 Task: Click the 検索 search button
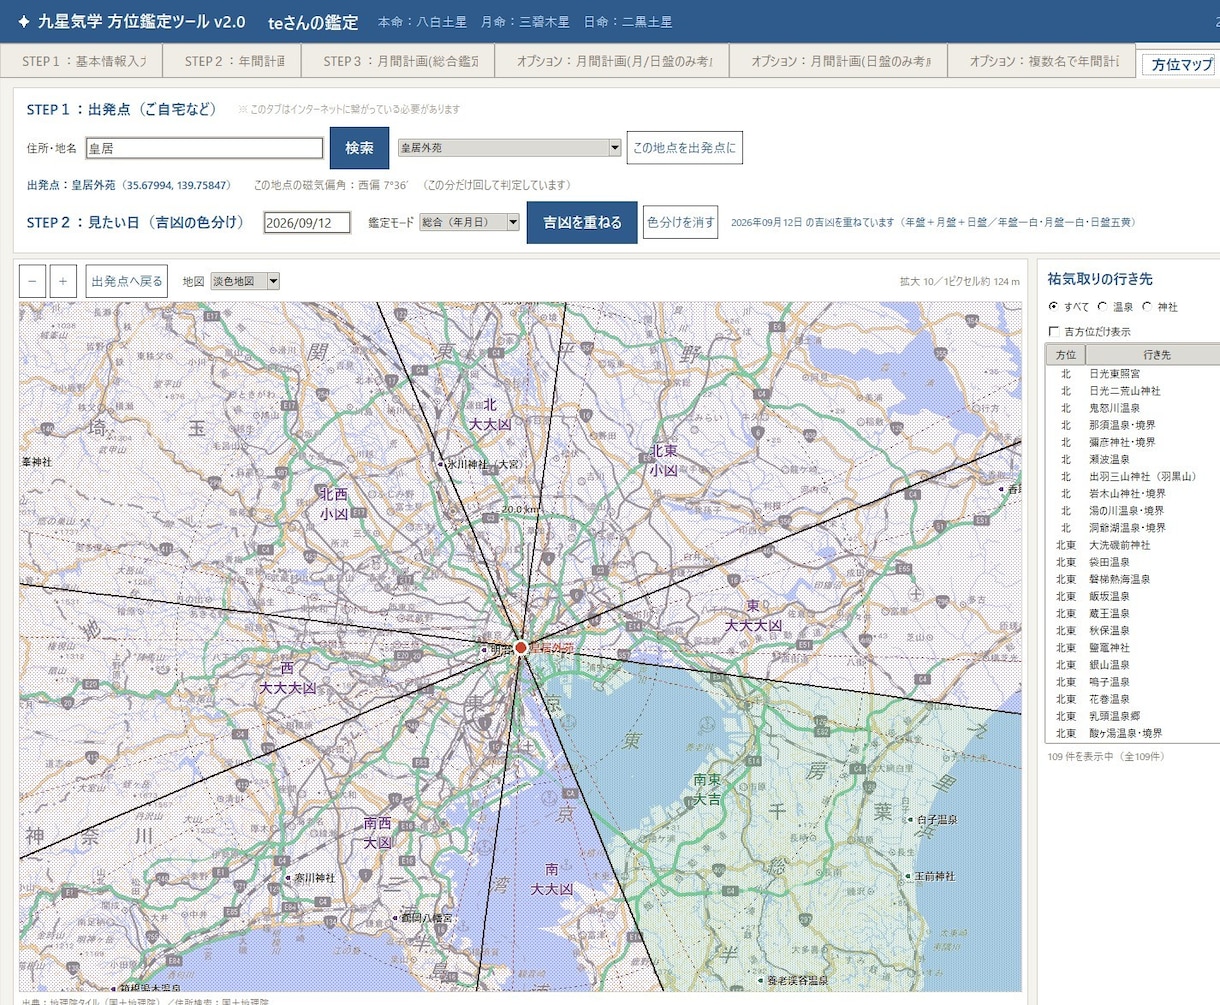tap(359, 148)
